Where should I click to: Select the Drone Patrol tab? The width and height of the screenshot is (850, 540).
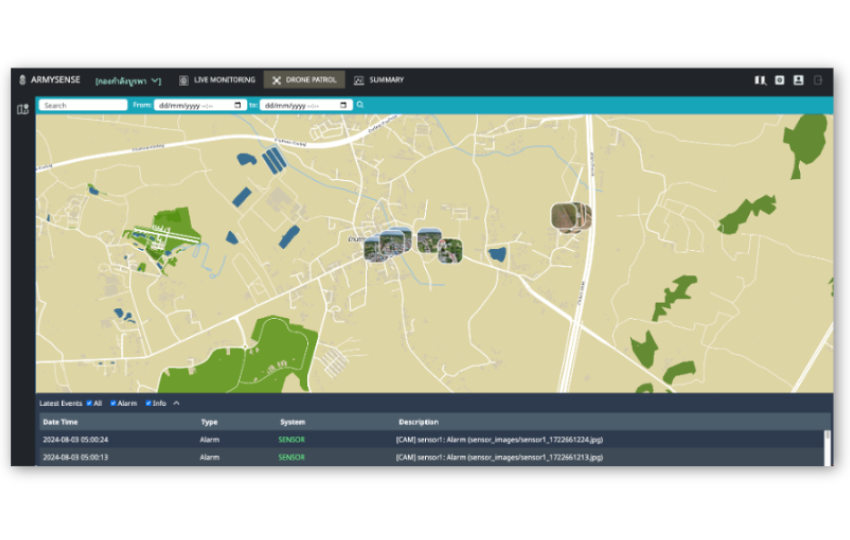(x=304, y=80)
